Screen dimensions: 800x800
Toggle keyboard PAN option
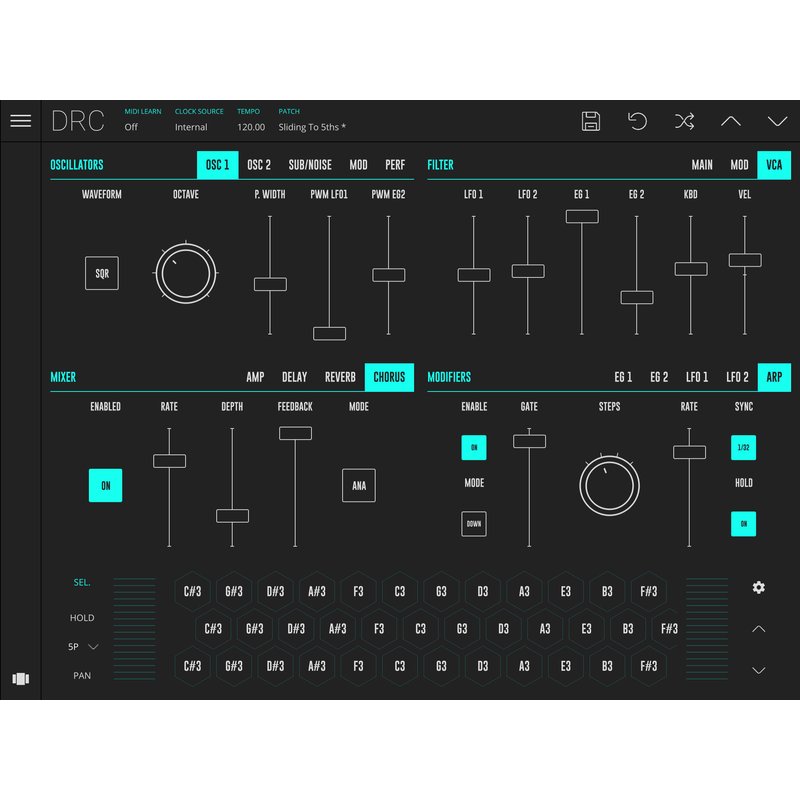click(82, 676)
